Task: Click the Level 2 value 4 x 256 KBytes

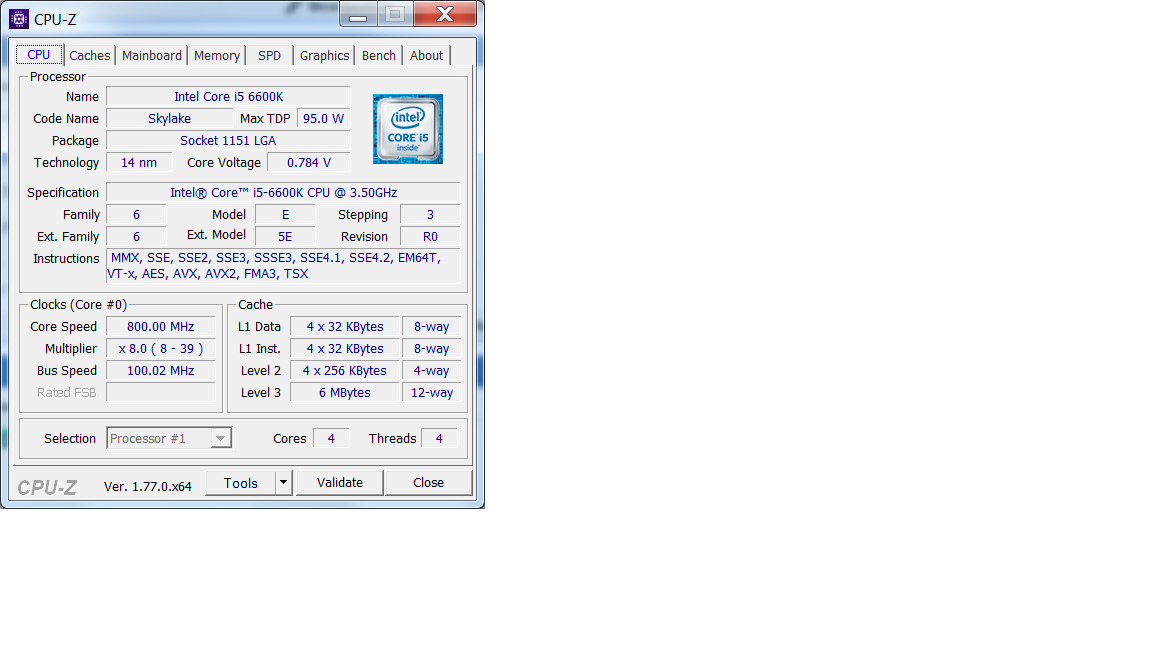Action: pos(345,370)
